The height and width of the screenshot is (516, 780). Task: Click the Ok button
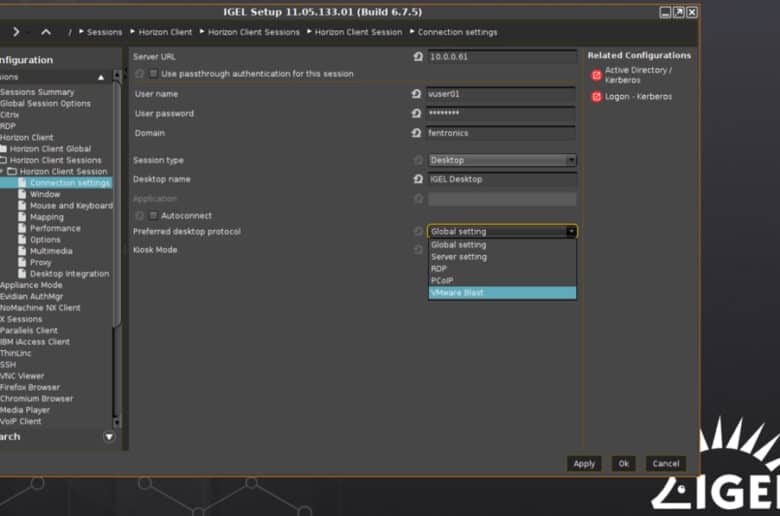pyautogui.click(x=623, y=464)
